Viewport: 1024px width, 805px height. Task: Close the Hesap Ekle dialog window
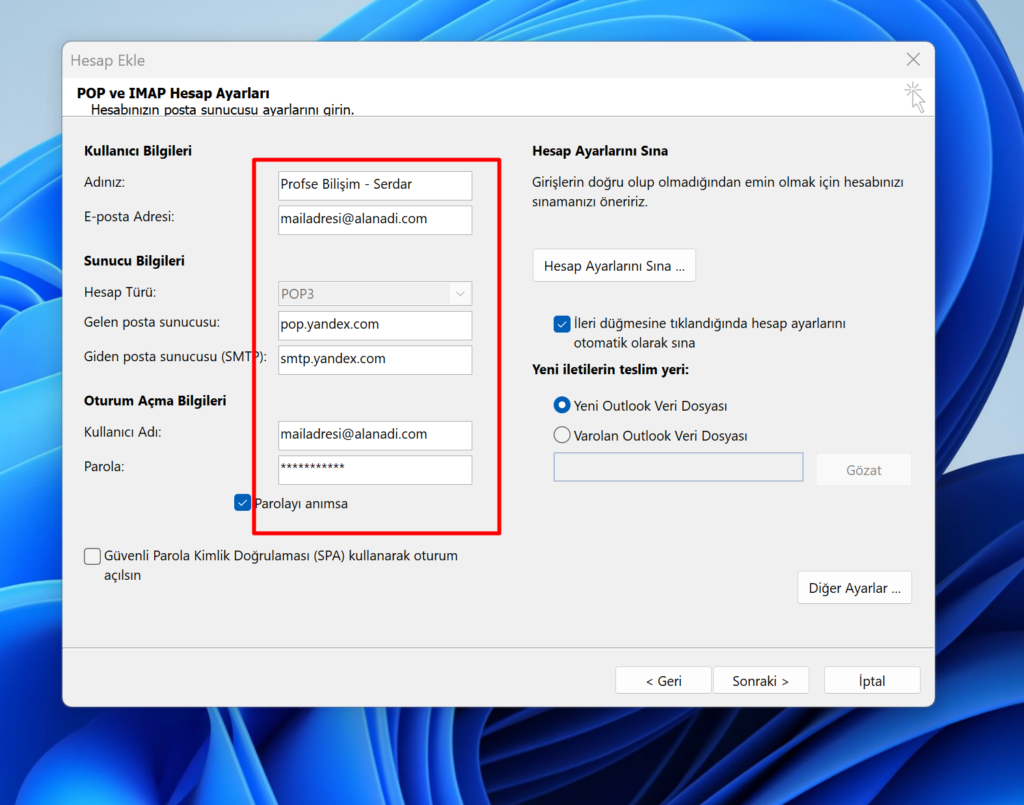pyautogui.click(x=912, y=60)
